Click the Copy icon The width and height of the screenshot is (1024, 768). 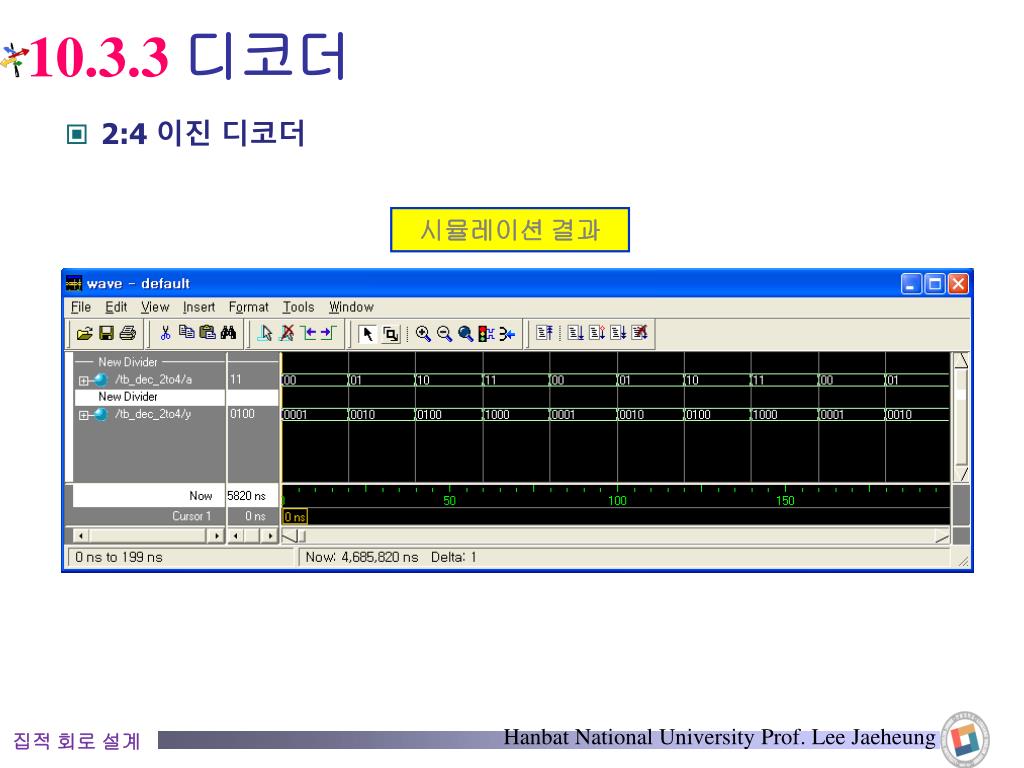coord(187,333)
